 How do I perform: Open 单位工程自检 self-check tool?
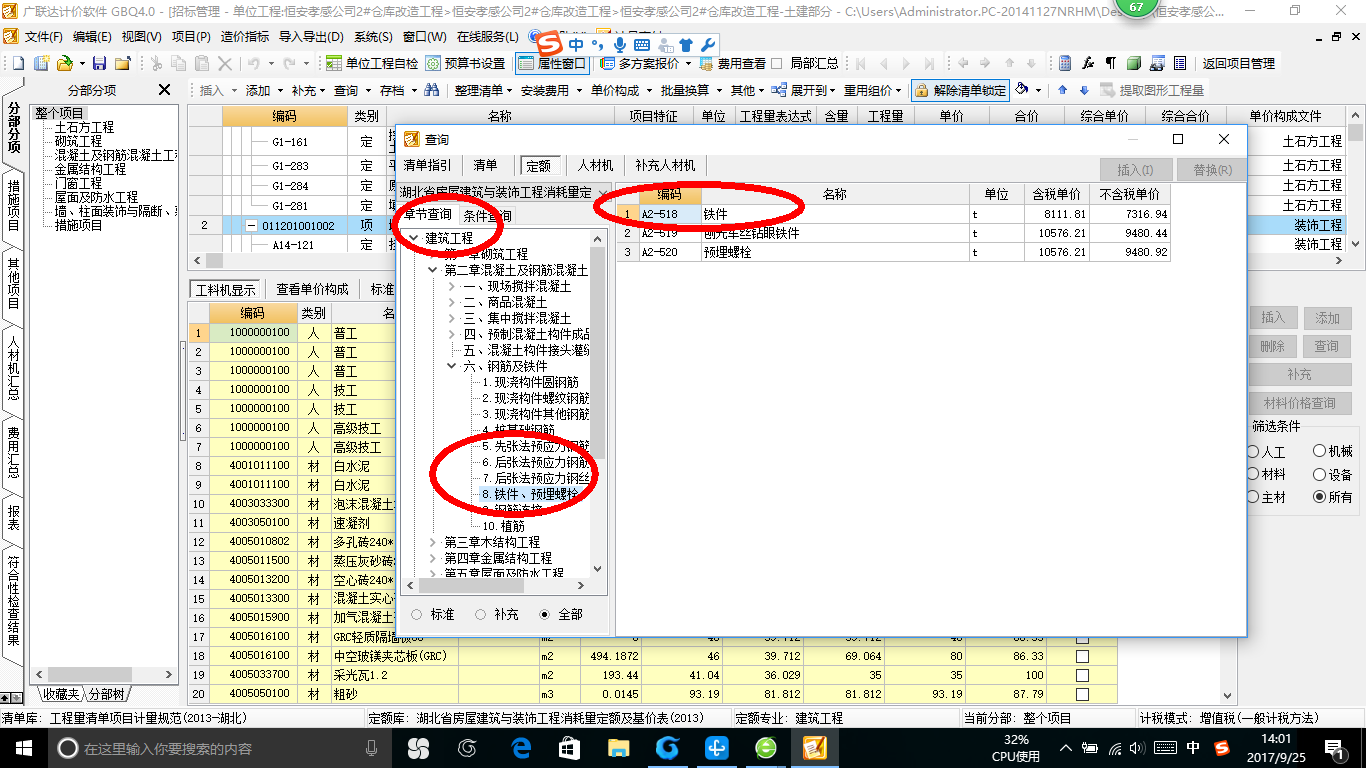[x=372, y=63]
